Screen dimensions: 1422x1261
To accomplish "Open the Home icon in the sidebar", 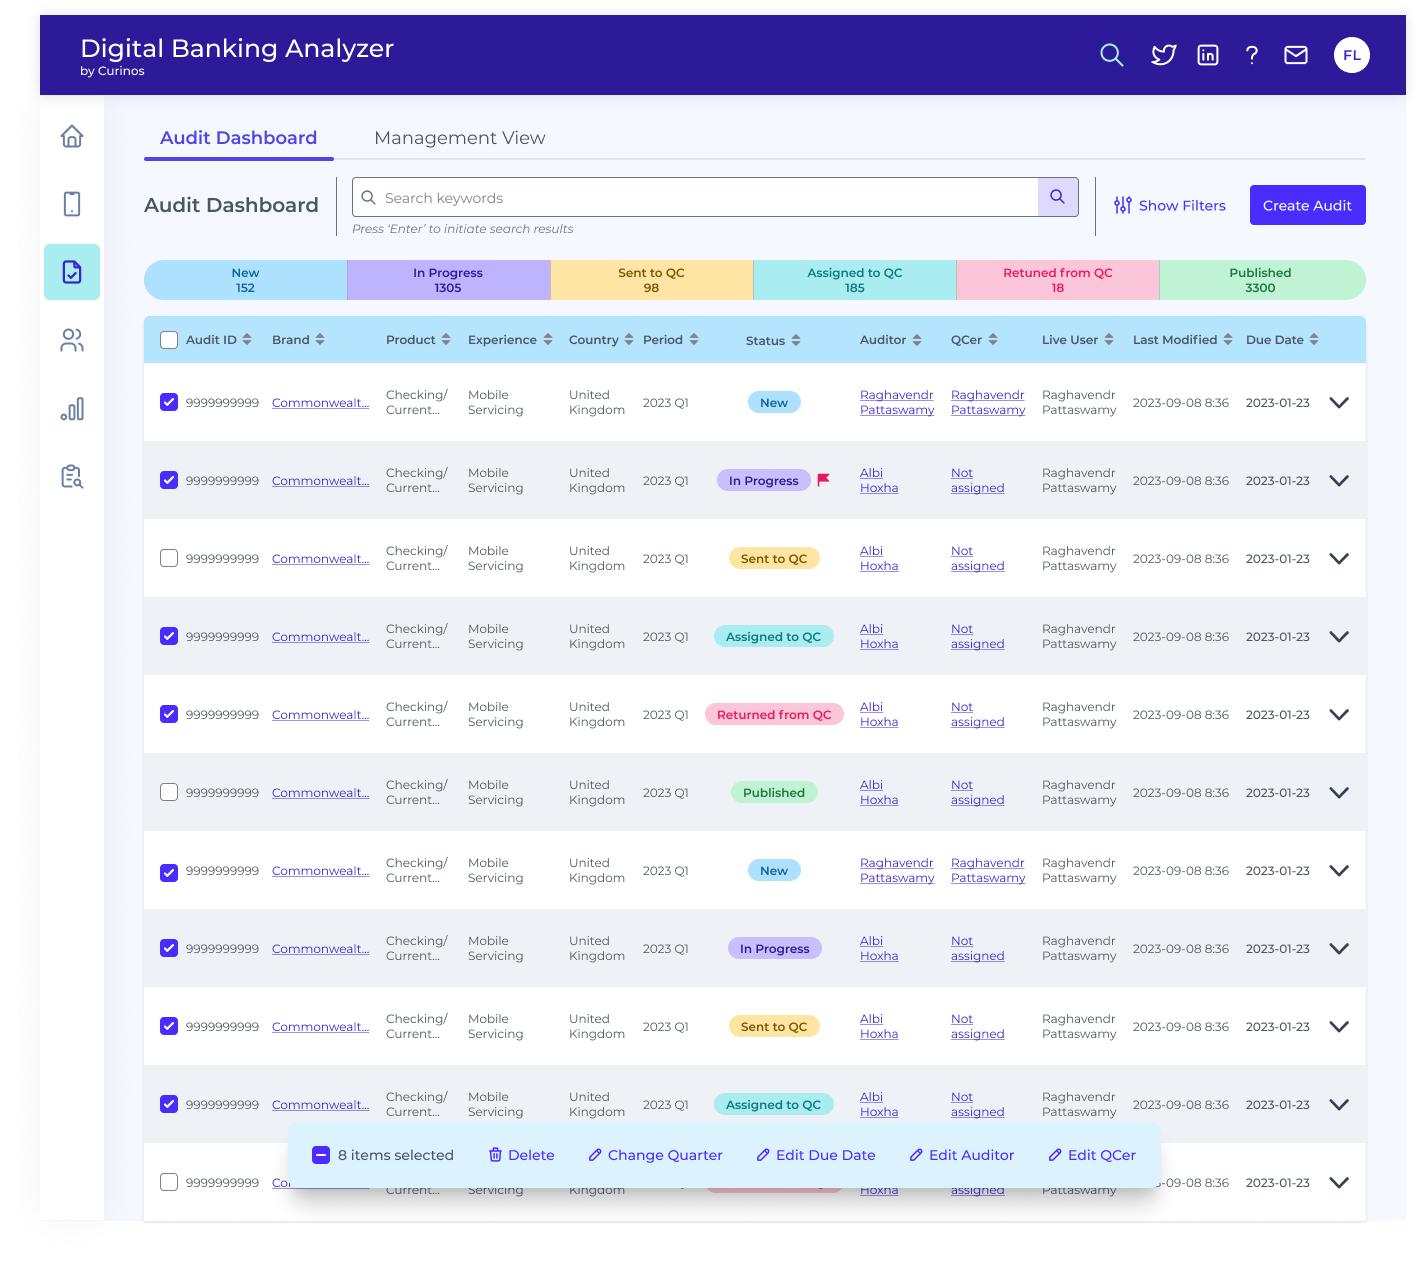I will click(71, 136).
